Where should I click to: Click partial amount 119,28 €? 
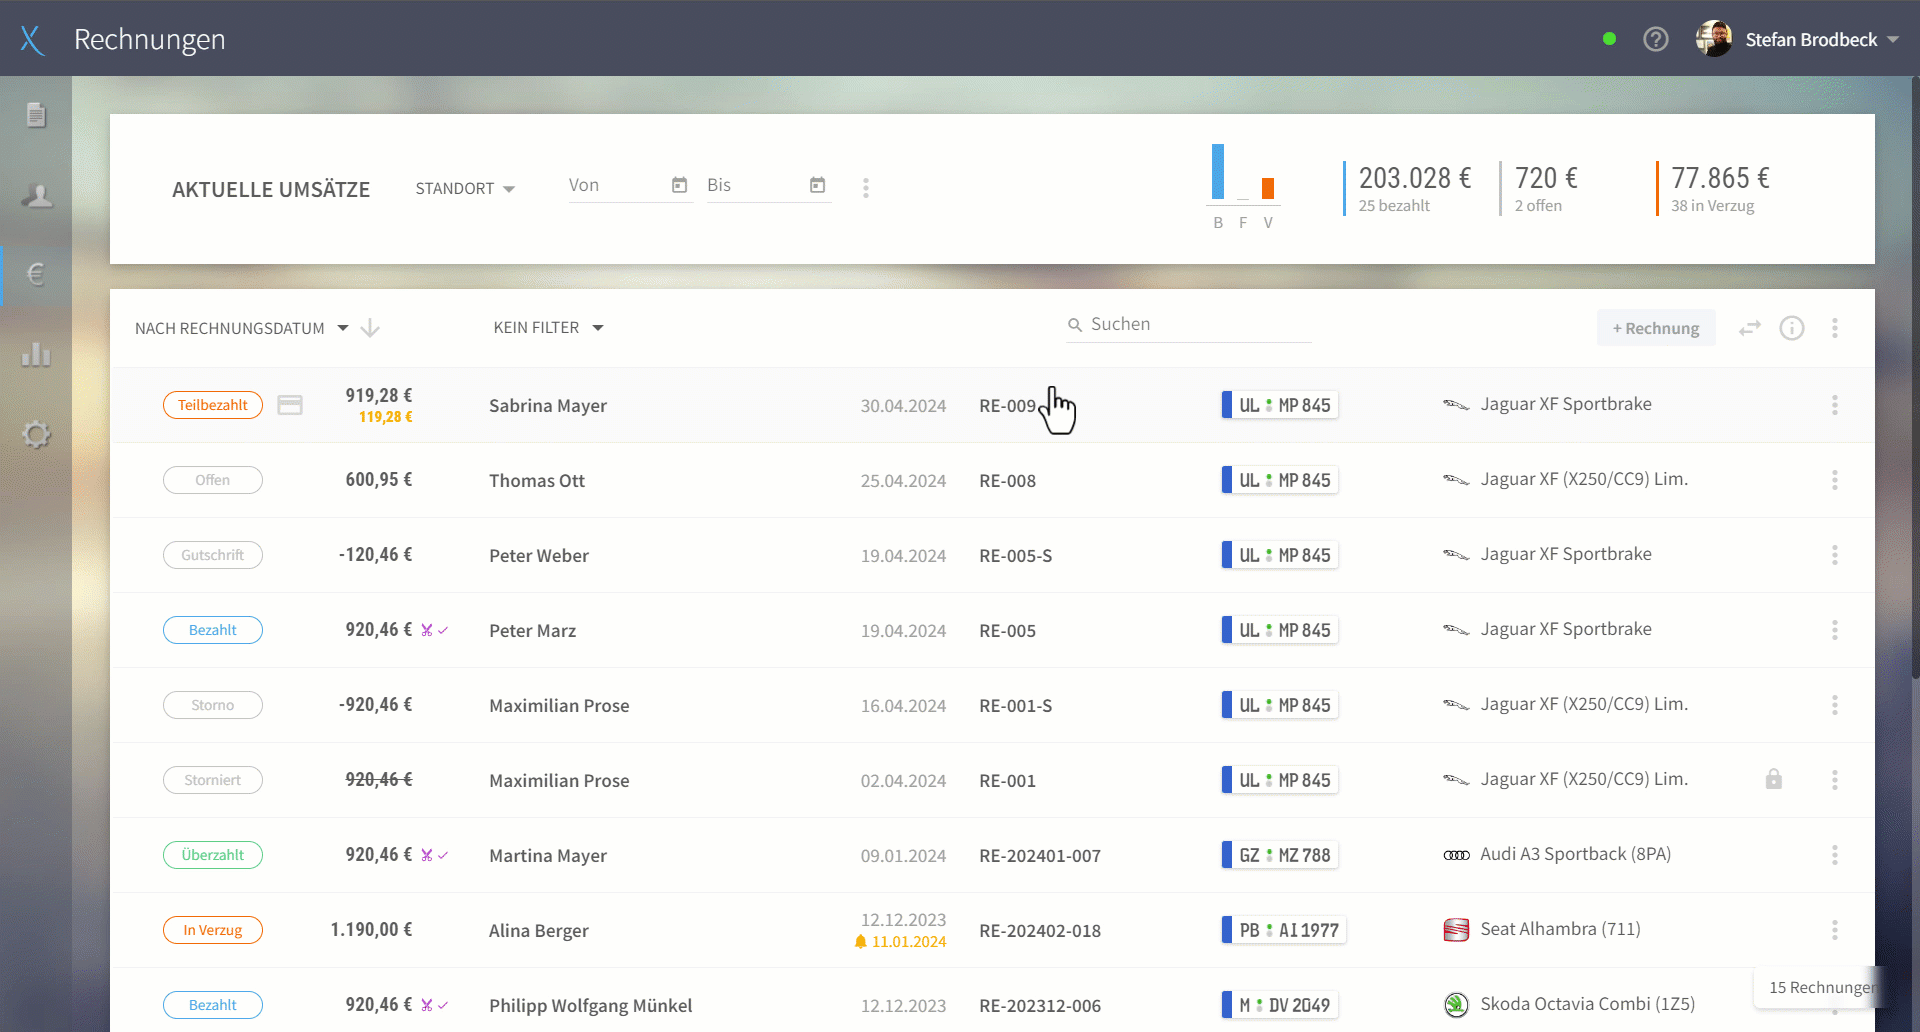coord(386,417)
